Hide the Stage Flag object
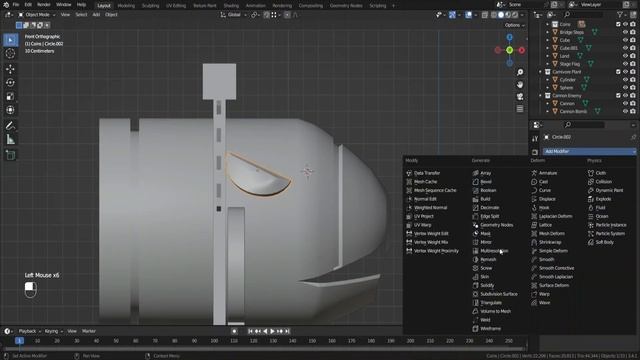 [x=625, y=64]
